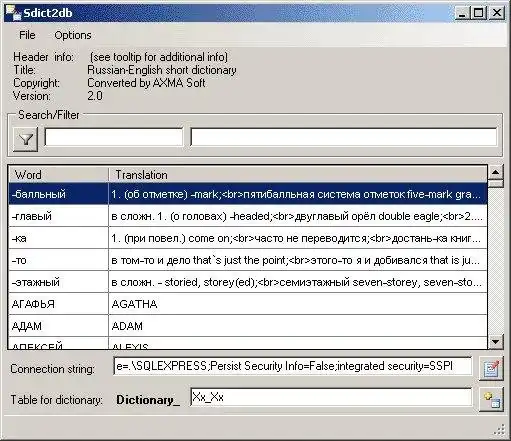Select the -ка word cell
Image resolution: width=511 pixels, height=441 pixels.
point(58,238)
